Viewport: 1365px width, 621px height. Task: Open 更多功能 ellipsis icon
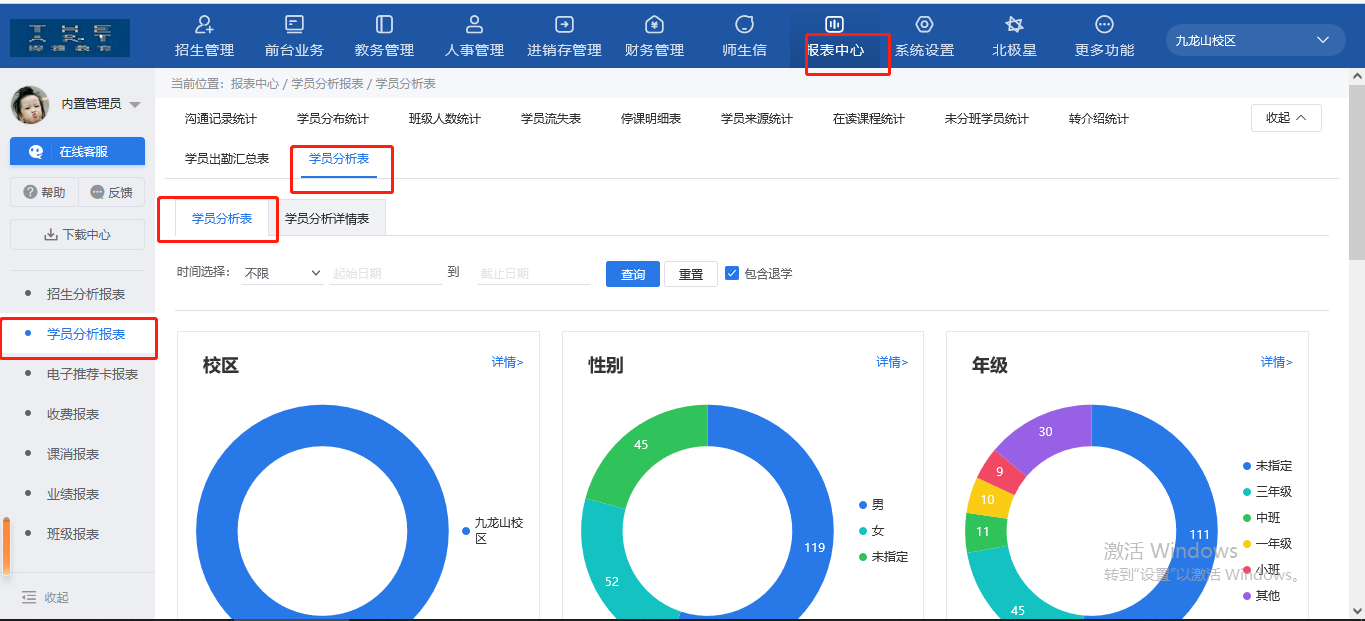click(x=1104, y=24)
